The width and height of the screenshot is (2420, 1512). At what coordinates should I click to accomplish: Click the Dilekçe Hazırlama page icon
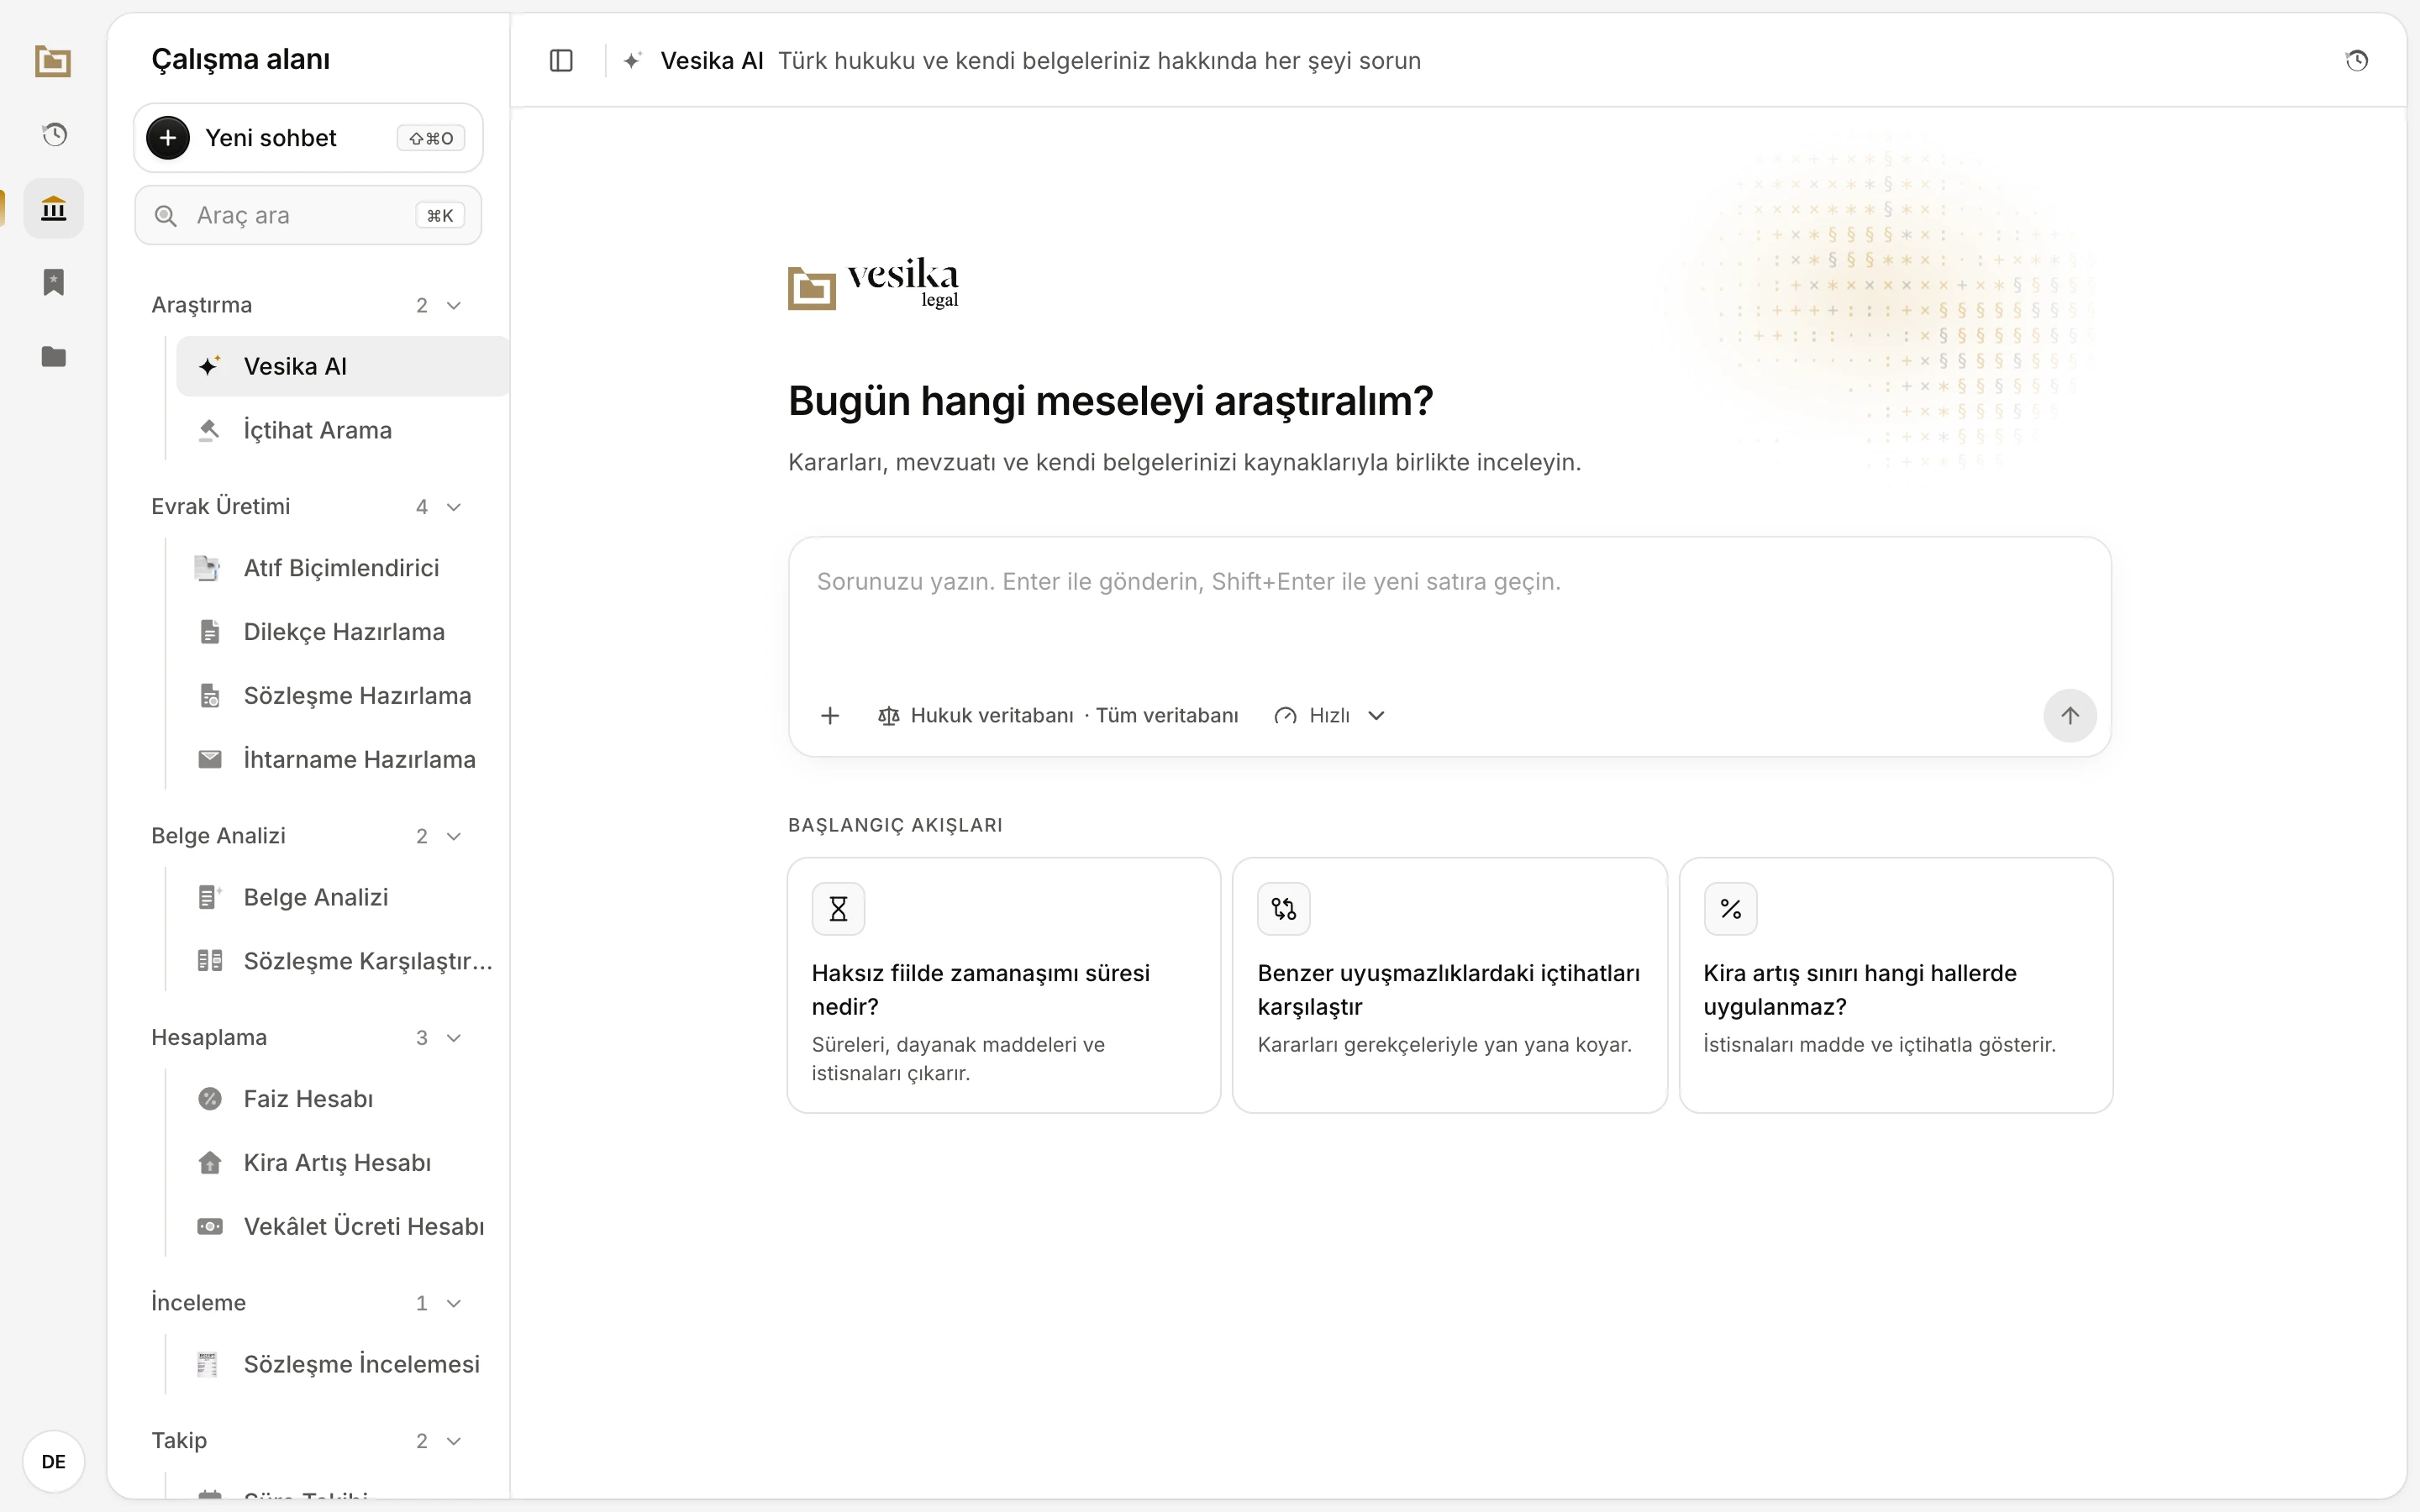tap(210, 632)
